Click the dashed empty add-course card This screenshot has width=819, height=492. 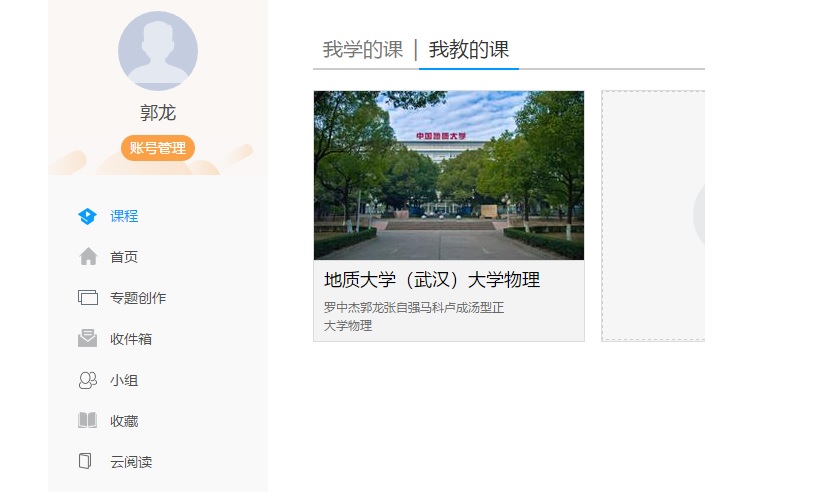(653, 216)
